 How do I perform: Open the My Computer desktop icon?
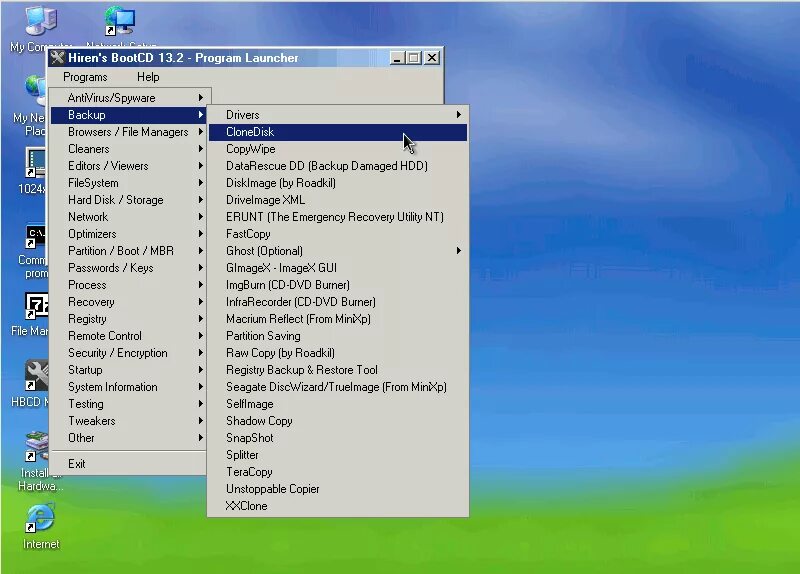(41, 21)
